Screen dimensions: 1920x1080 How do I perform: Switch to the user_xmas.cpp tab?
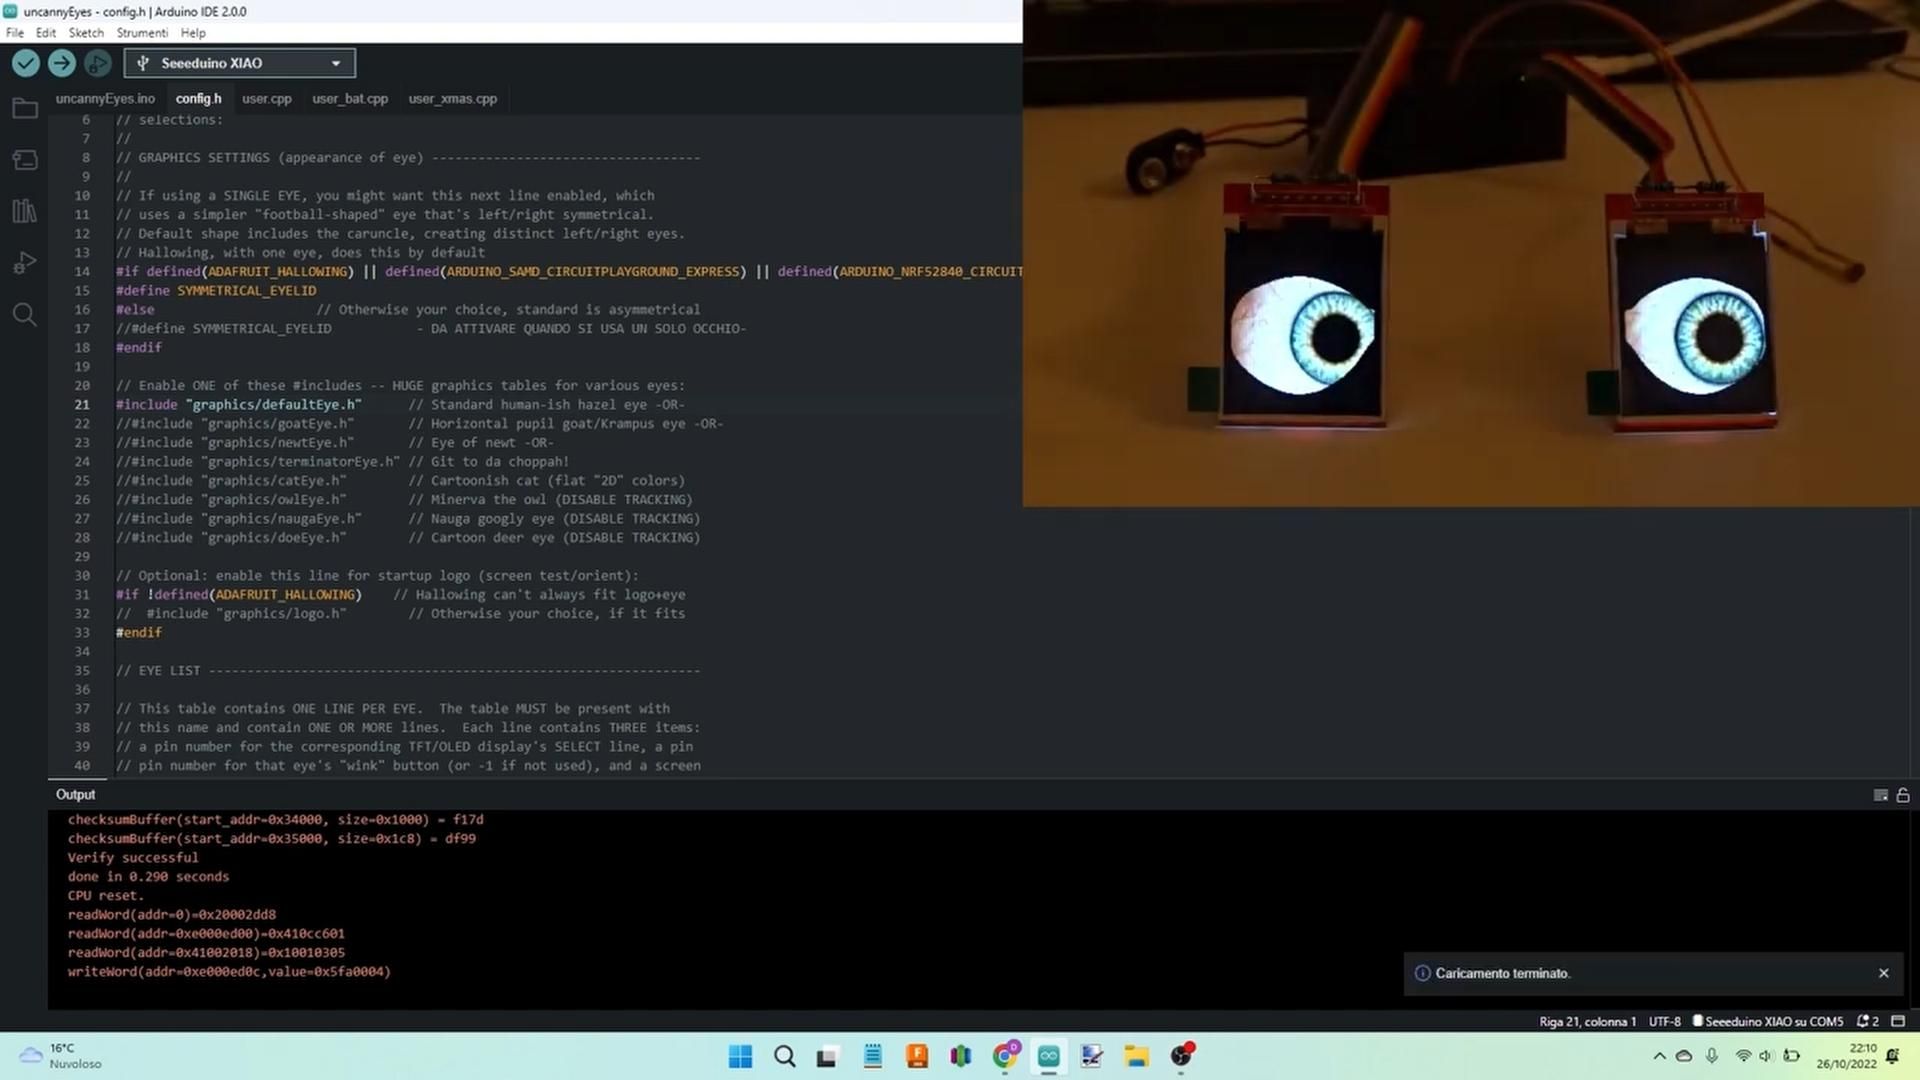click(x=453, y=98)
